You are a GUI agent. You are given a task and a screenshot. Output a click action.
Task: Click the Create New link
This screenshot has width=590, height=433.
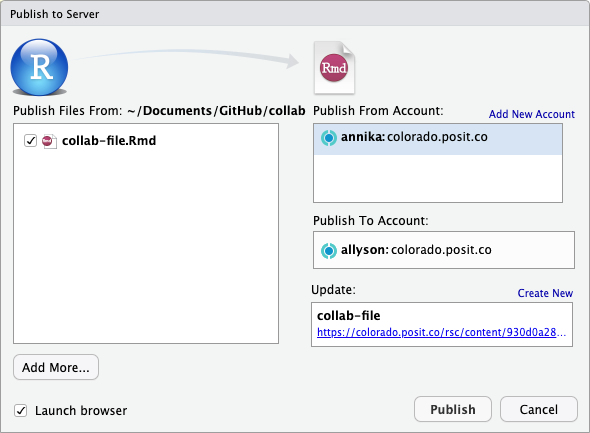(x=545, y=293)
